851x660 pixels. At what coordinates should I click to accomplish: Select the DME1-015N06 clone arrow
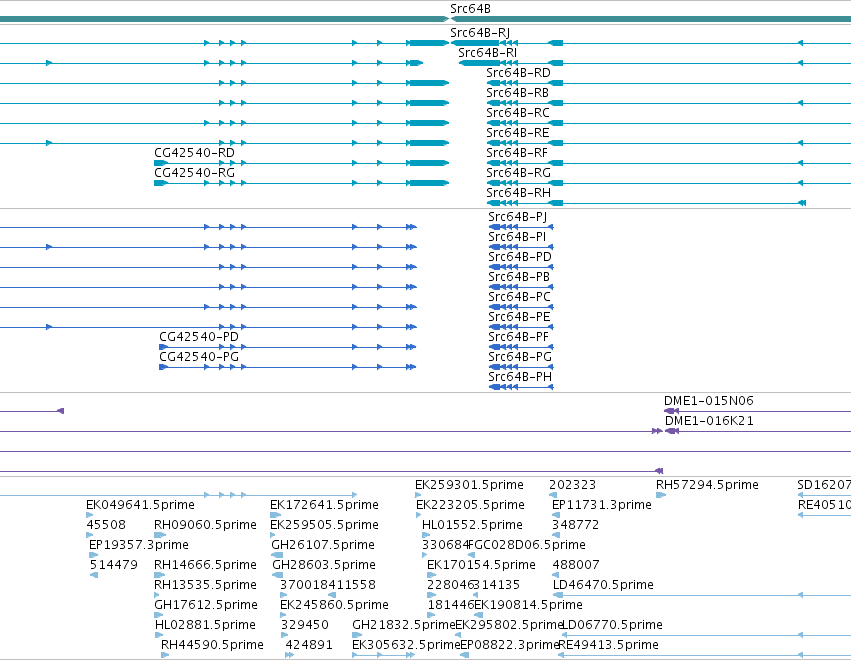(x=671, y=411)
